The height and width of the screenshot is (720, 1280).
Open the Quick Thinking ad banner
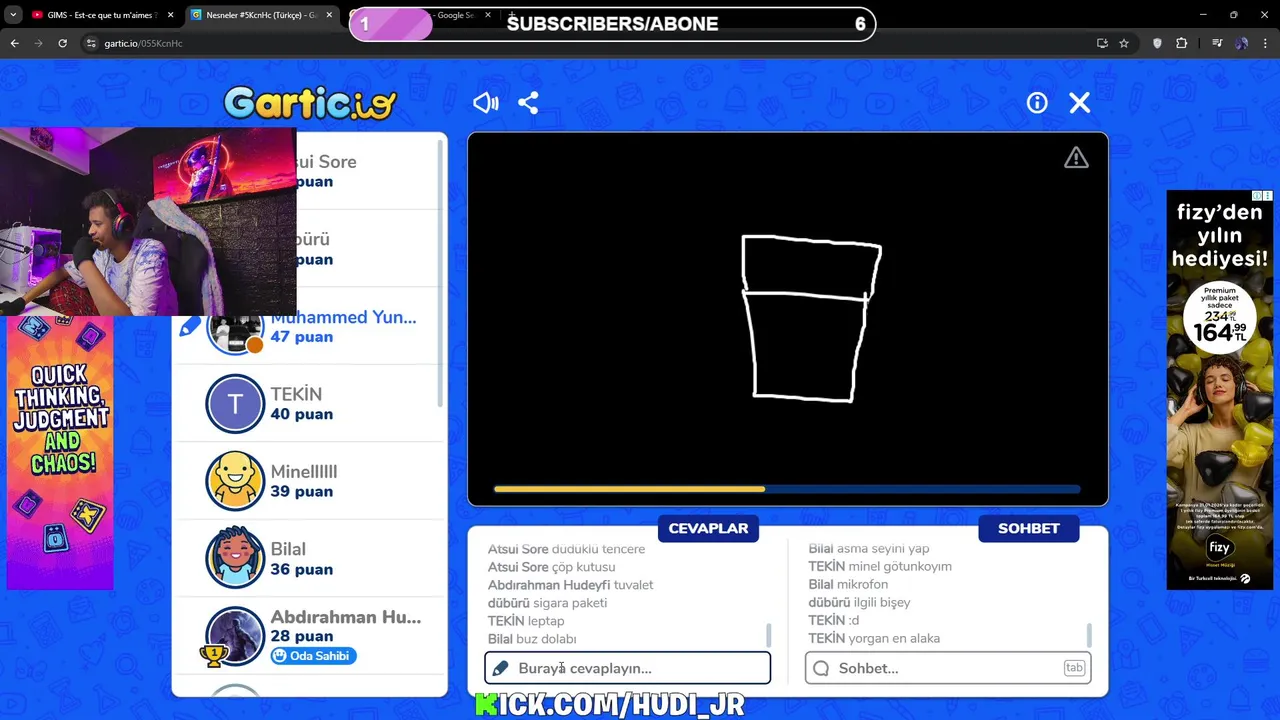coord(60,452)
